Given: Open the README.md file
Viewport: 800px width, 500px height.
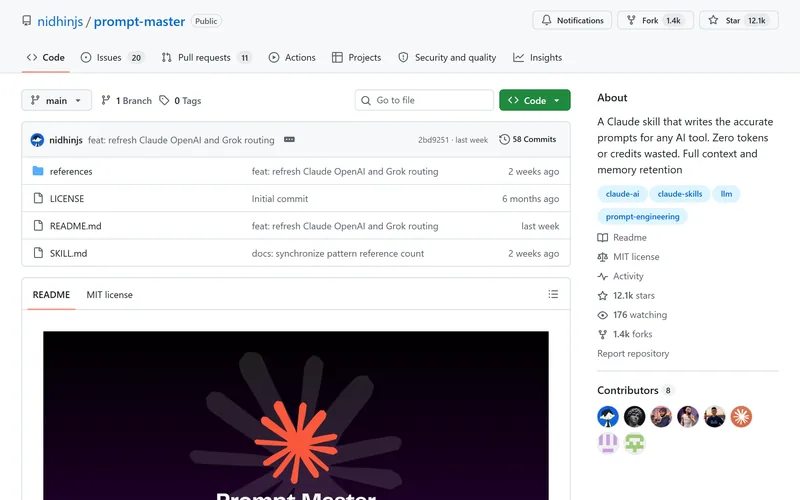Looking at the screenshot, I should (76, 226).
